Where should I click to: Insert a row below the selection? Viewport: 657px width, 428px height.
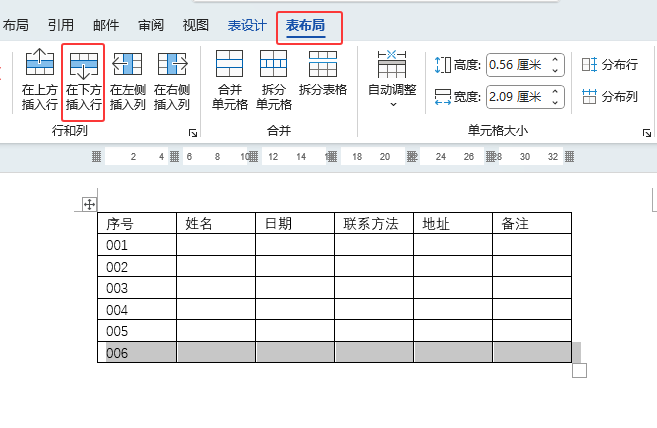coord(83,80)
